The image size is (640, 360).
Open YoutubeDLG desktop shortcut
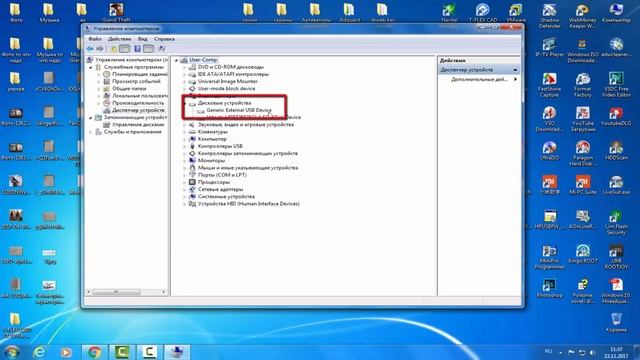coord(616,116)
